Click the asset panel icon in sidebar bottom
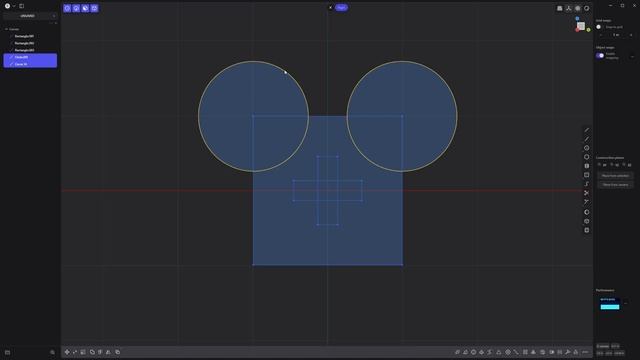640x360 pixels. pyautogui.click(x=7, y=352)
